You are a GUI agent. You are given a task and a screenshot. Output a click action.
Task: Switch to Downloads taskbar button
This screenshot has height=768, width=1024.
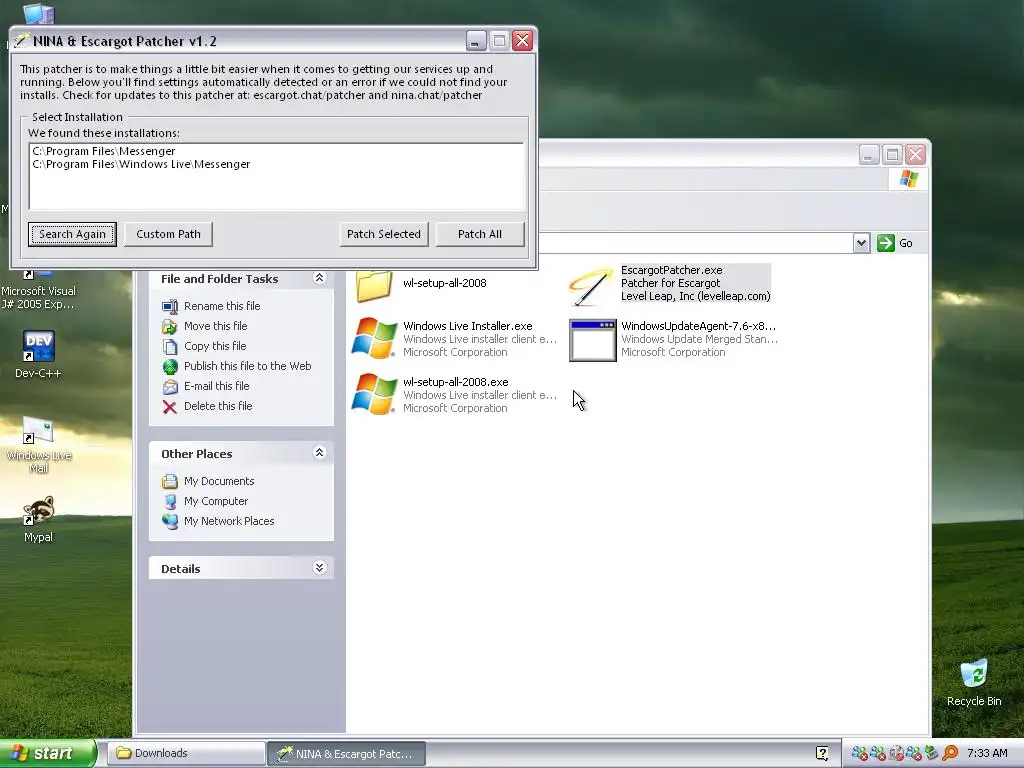pyautogui.click(x=186, y=754)
